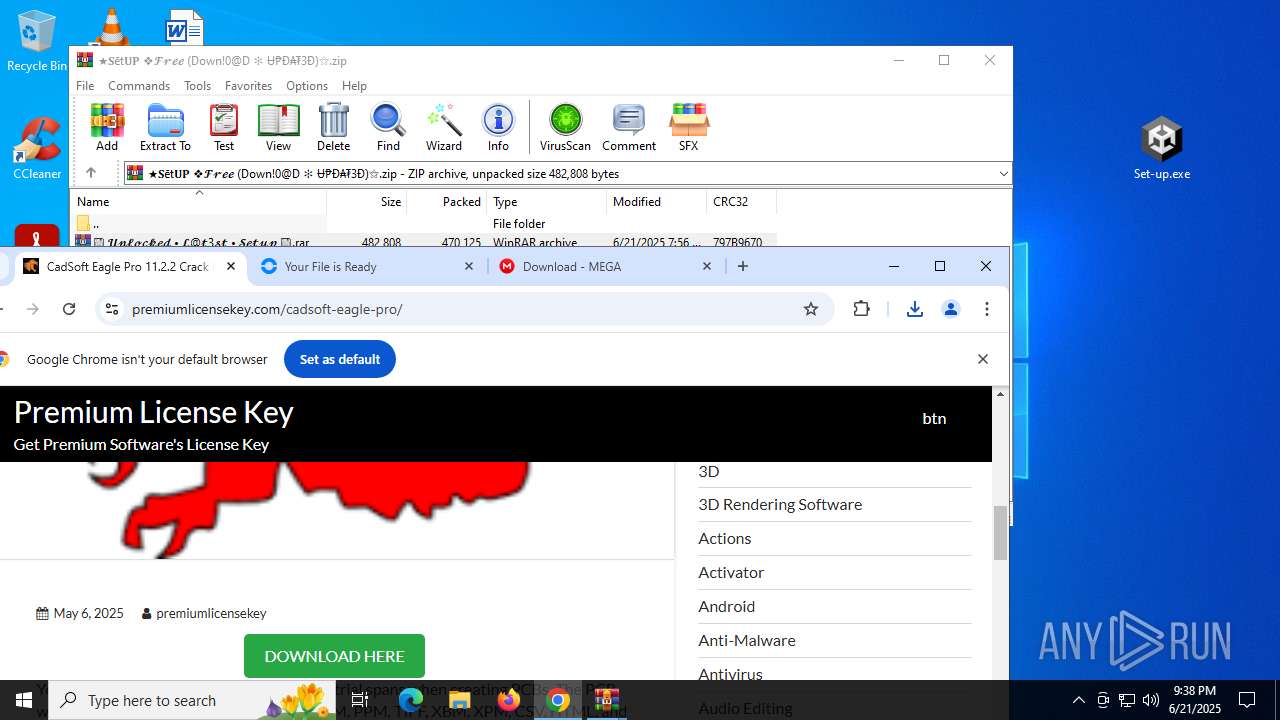Sort WinRAR list by Name column
The height and width of the screenshot is (720, 1280).
(198, 202)
